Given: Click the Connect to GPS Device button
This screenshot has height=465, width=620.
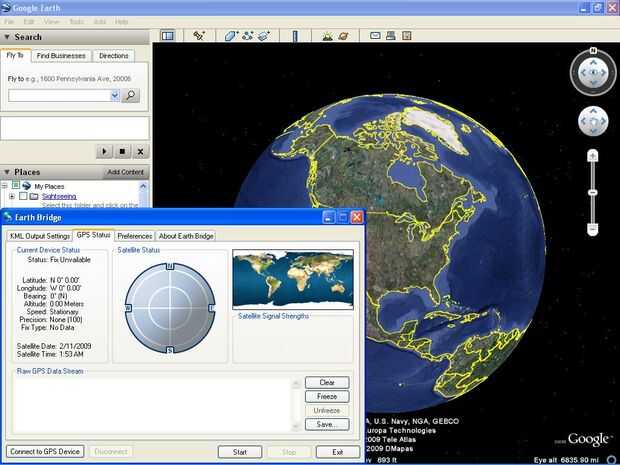Looking at the screenshot, I should (x=45, y=452).
